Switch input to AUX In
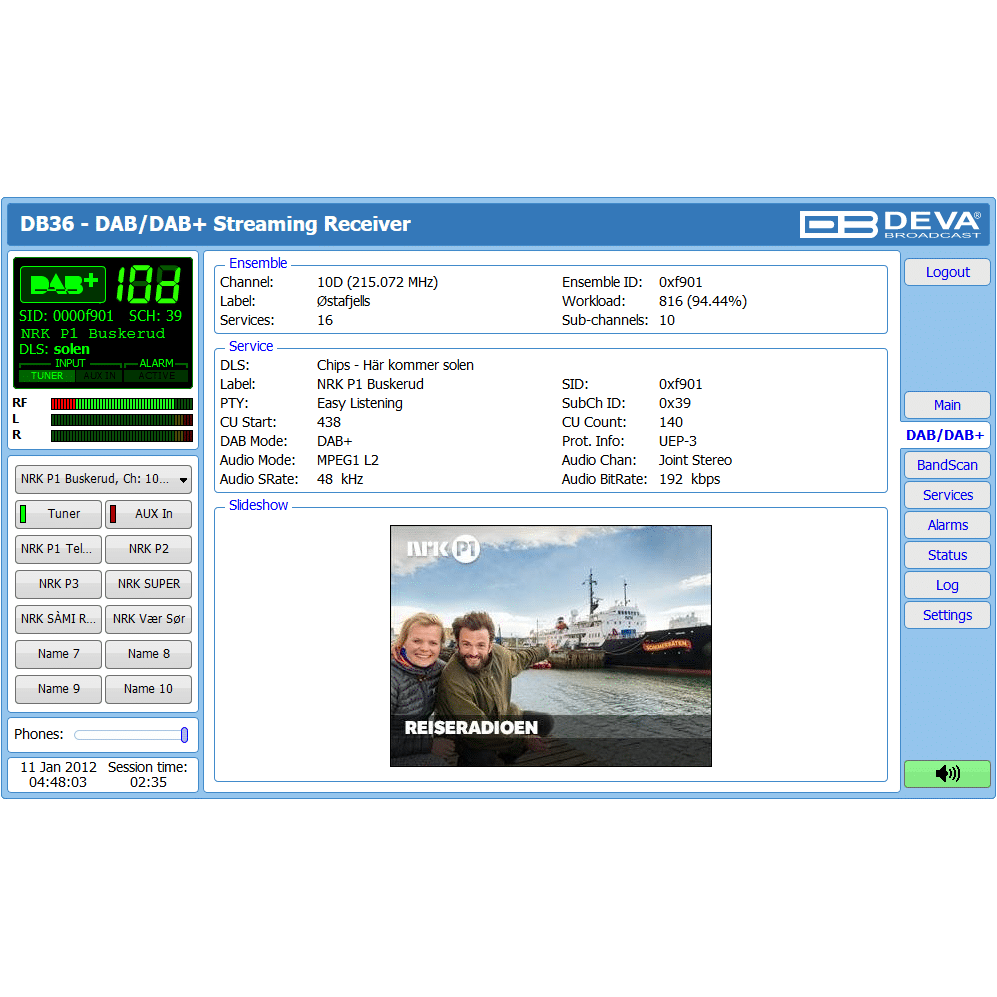The height and width of the screenshot is (997, 997). coord(148,514)
